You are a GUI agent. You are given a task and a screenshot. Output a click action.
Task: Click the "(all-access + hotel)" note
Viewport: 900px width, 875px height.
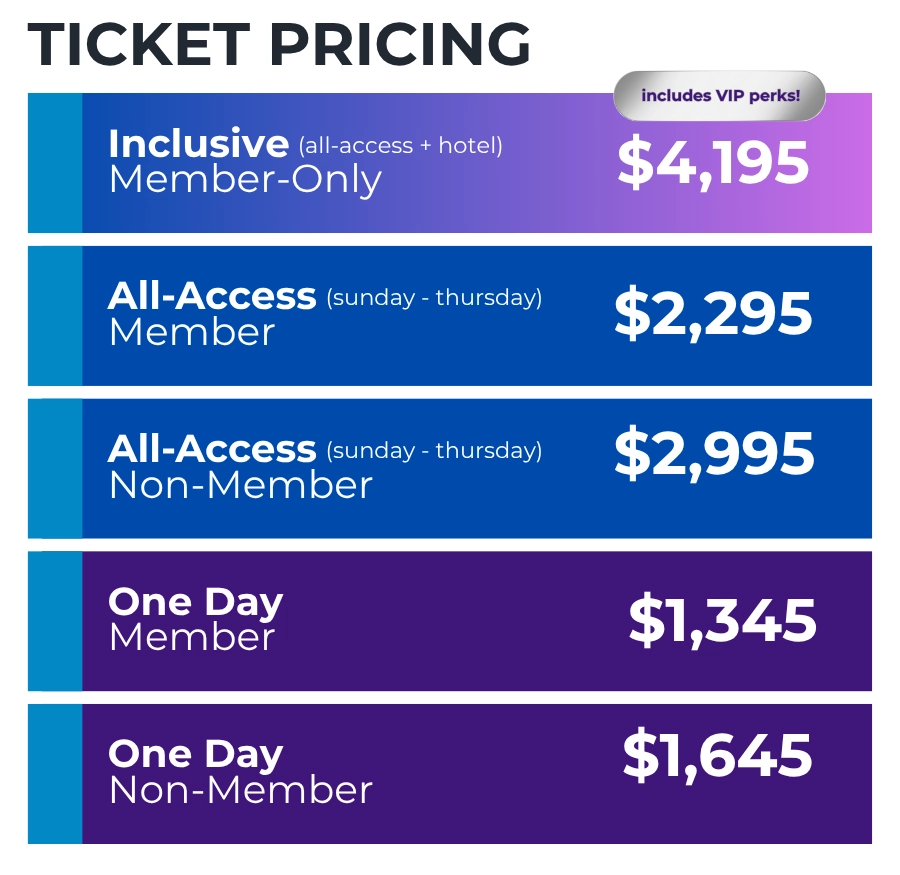pos(400,146)
